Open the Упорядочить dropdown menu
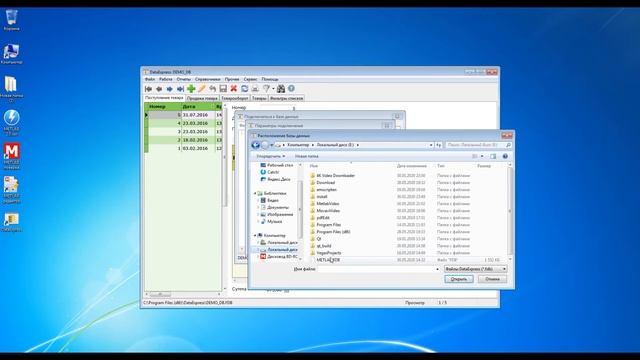The width and height of the screenshot is (640, 360). pyautogui.click(x=271, y=156)
